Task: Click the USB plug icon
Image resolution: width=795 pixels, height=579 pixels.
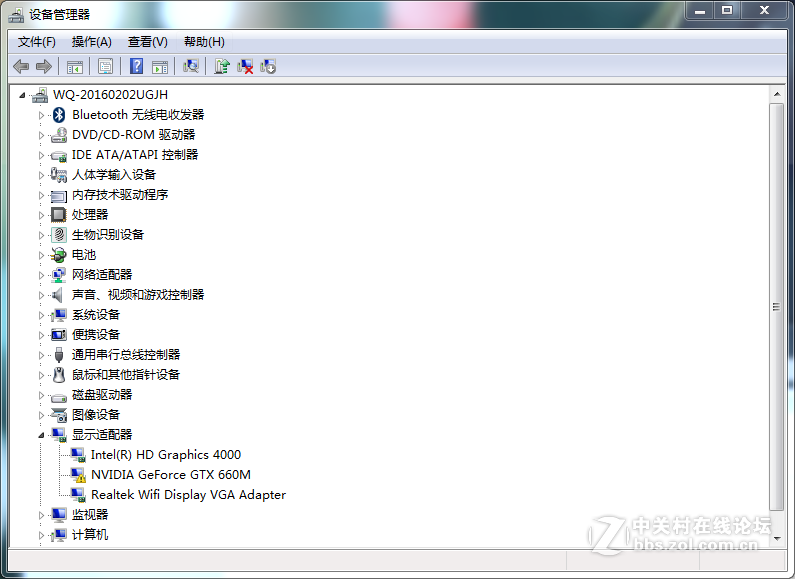Action: (59, 355)
